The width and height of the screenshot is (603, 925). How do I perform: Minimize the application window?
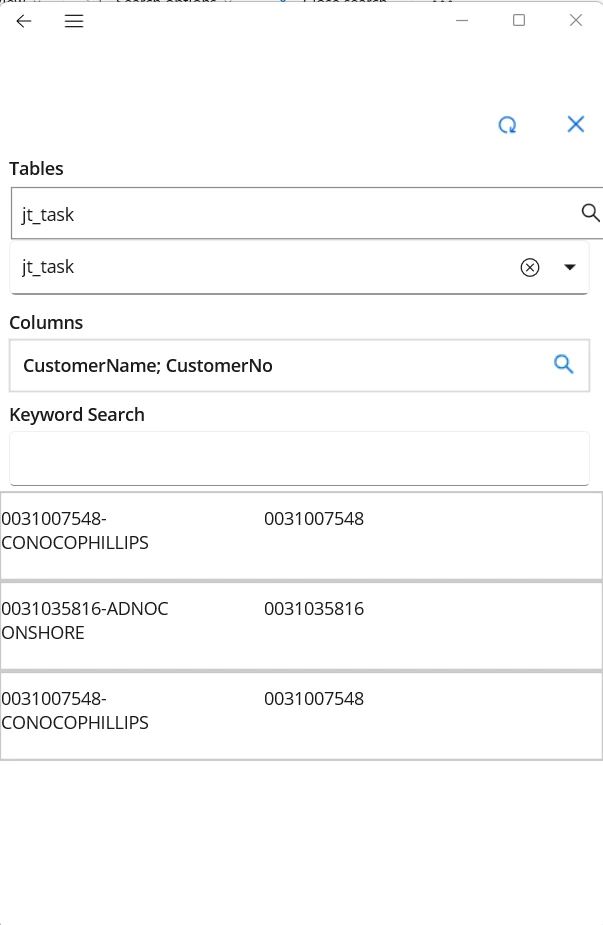point(462,20)
